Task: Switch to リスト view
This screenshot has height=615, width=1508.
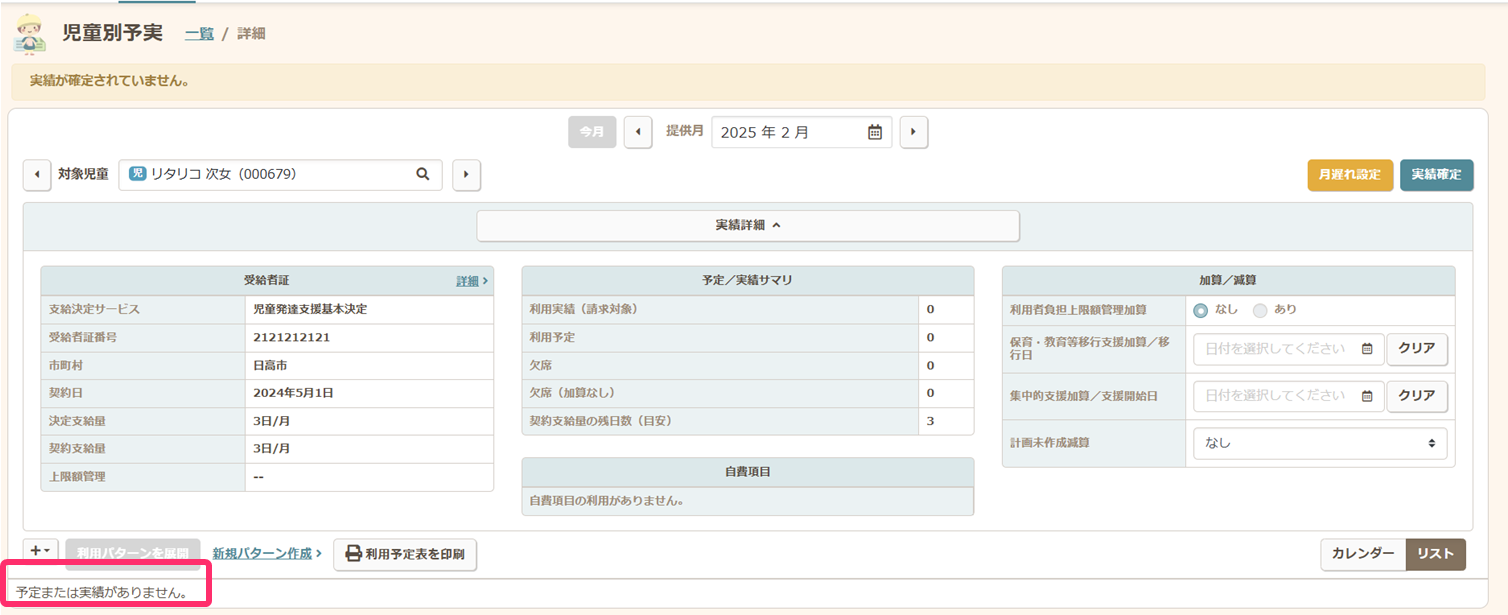Action: click(1435, 554)
